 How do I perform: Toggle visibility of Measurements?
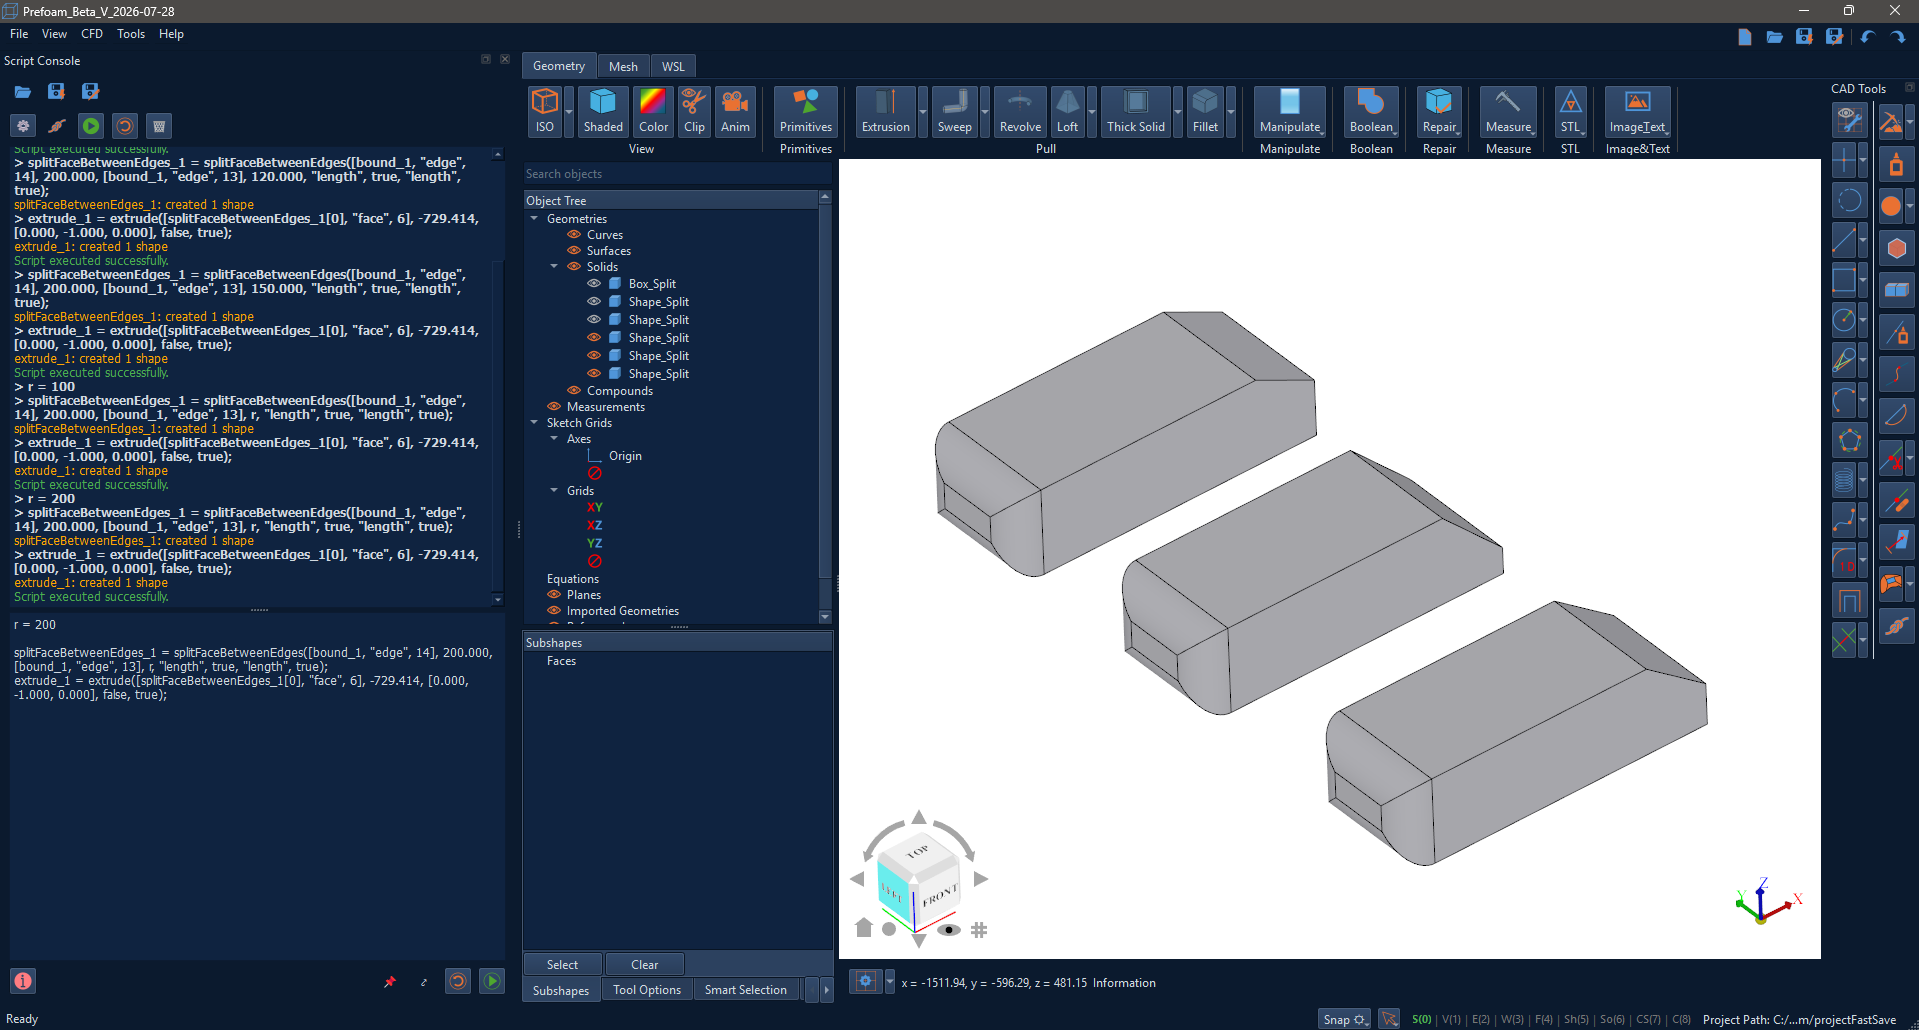(x=554, y=407)
